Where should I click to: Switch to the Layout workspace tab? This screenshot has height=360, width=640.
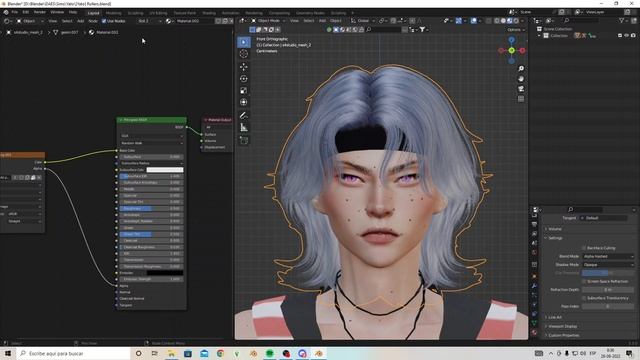pyautogui.click(x=93, y=13)
